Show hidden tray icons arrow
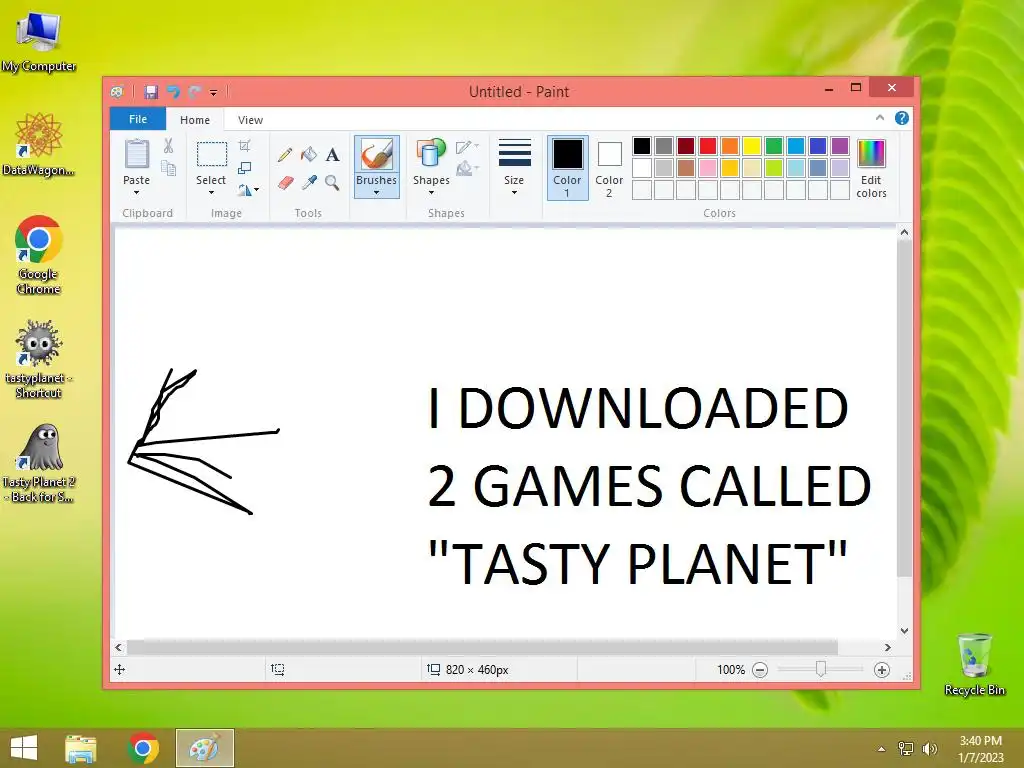1024x768 pixels. click(882, 749)
